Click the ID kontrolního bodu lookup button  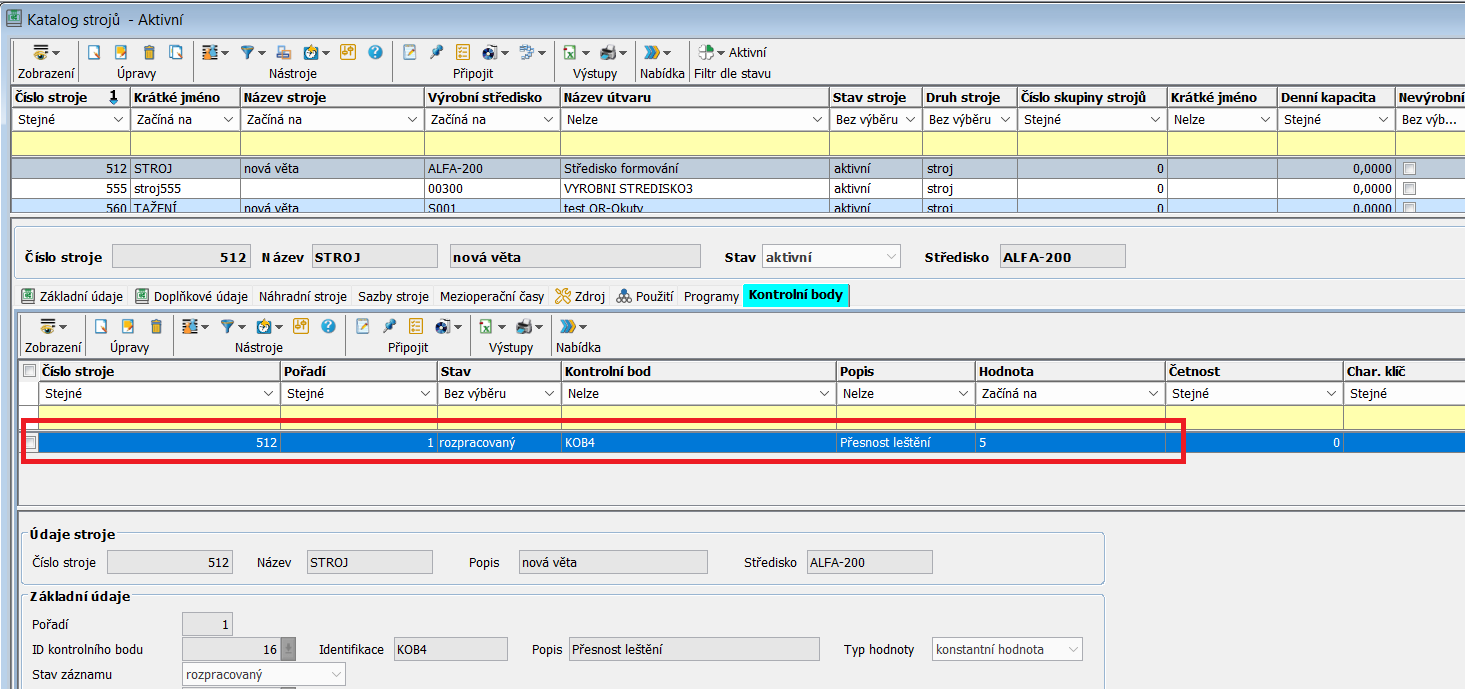(288, 650)
